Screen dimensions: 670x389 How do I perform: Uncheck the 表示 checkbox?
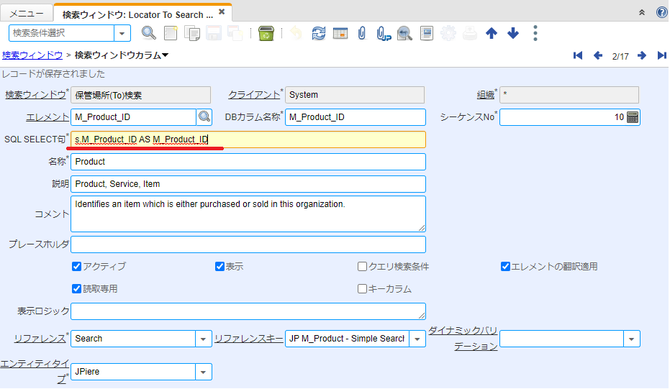[220, 267]
